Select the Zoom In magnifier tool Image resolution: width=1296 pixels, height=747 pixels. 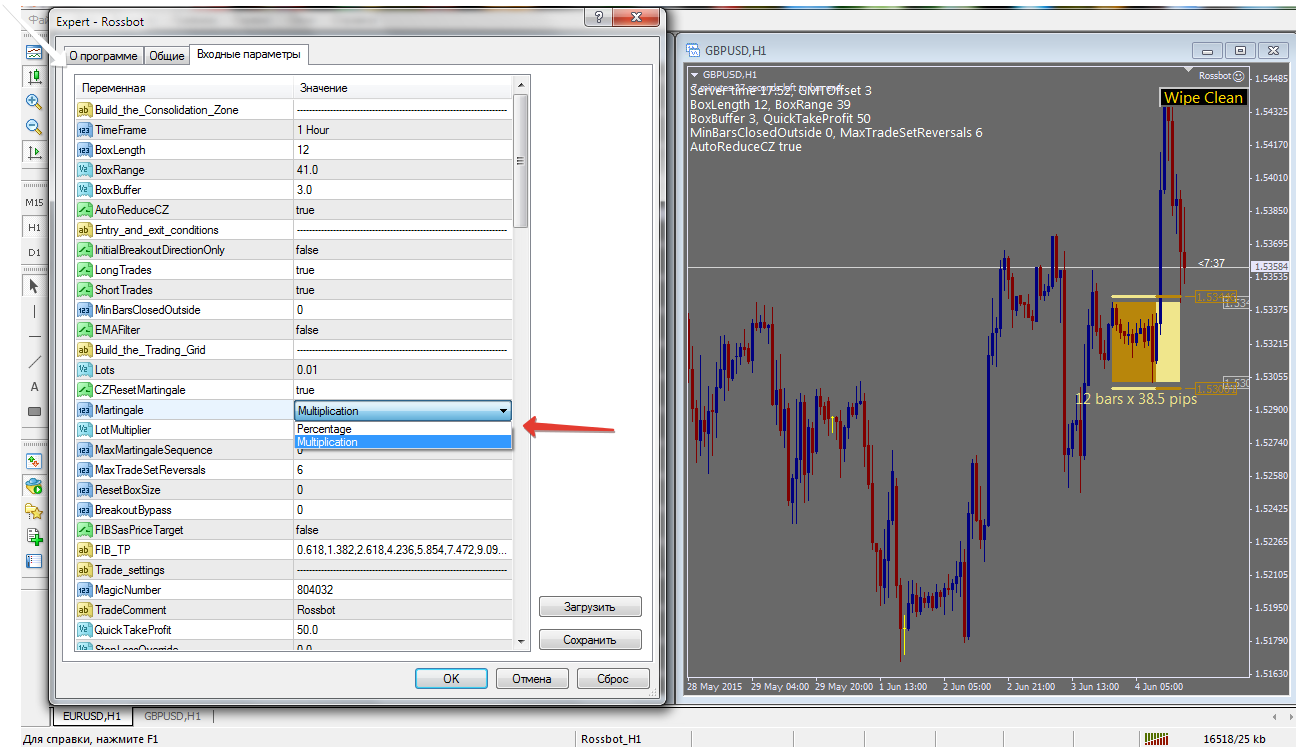[x=34, y=102]
